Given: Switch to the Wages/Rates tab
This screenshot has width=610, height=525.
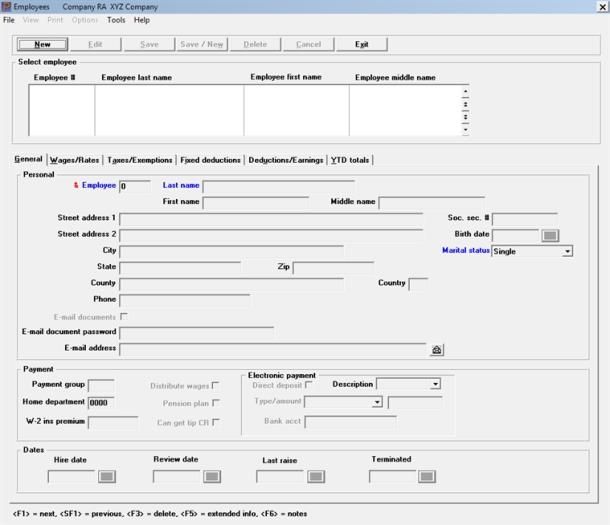Looking at the screenshot, I should click(x=73, y=160).
